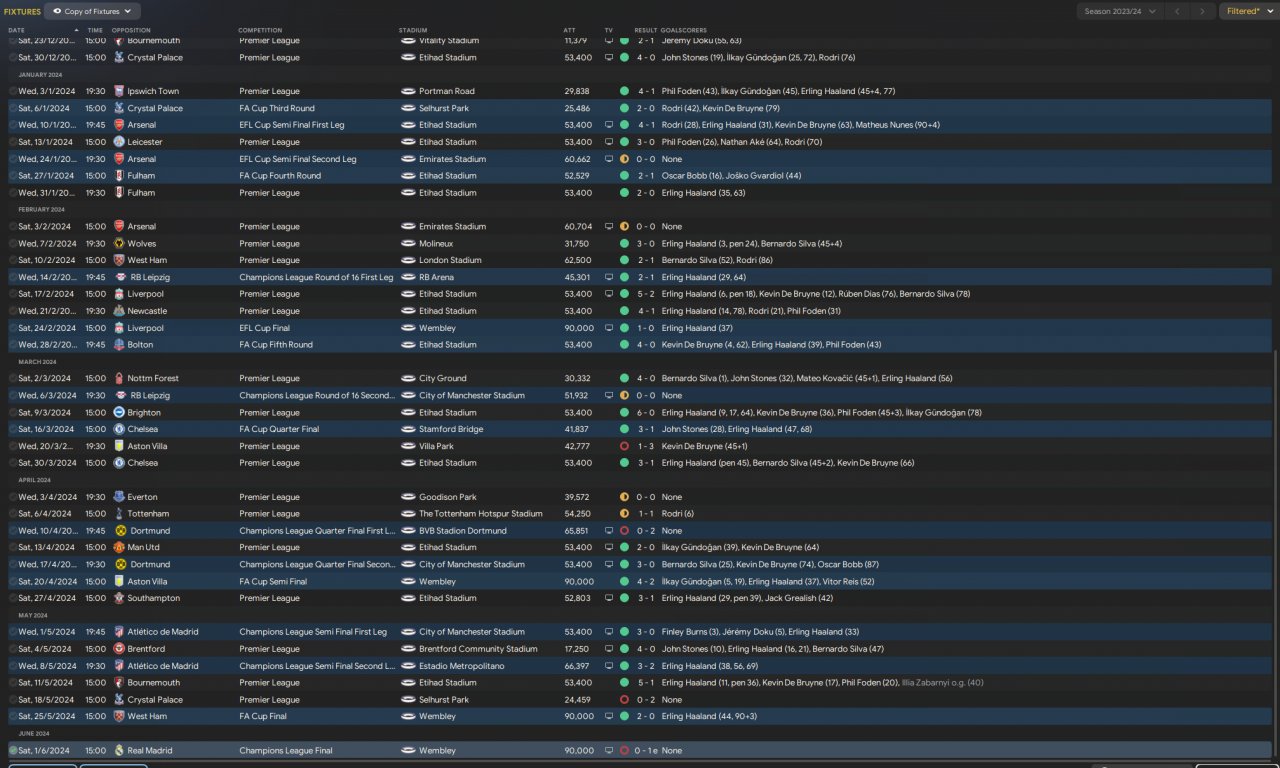Click the Molineux stadium icon
The width and height of the screenshot is (1280, 768).
click(408, 243)
